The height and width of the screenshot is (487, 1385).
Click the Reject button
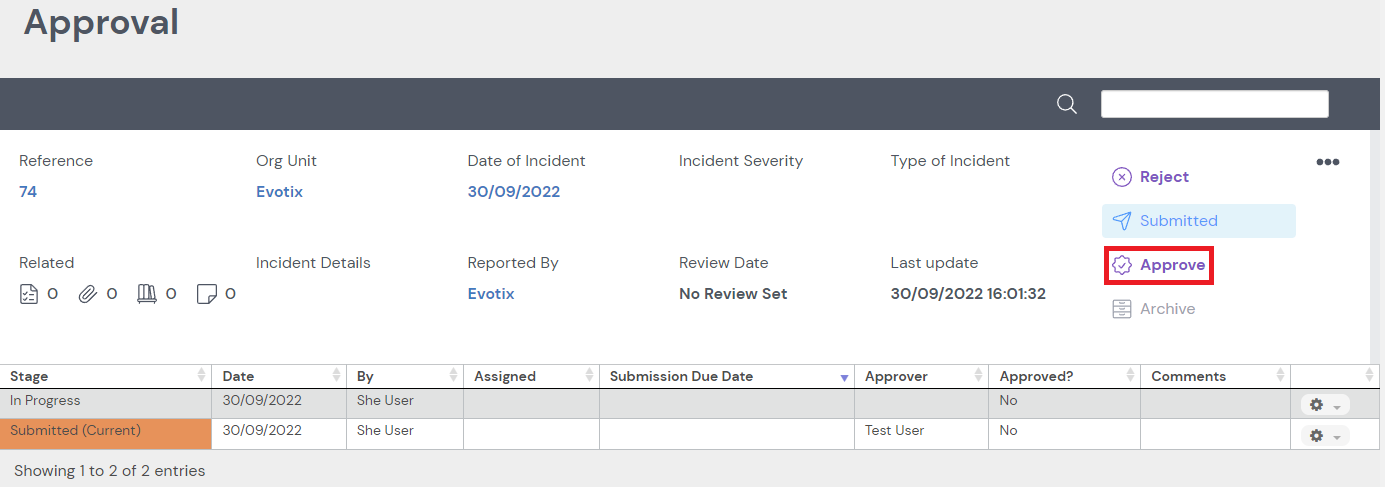click(1151, 177)
